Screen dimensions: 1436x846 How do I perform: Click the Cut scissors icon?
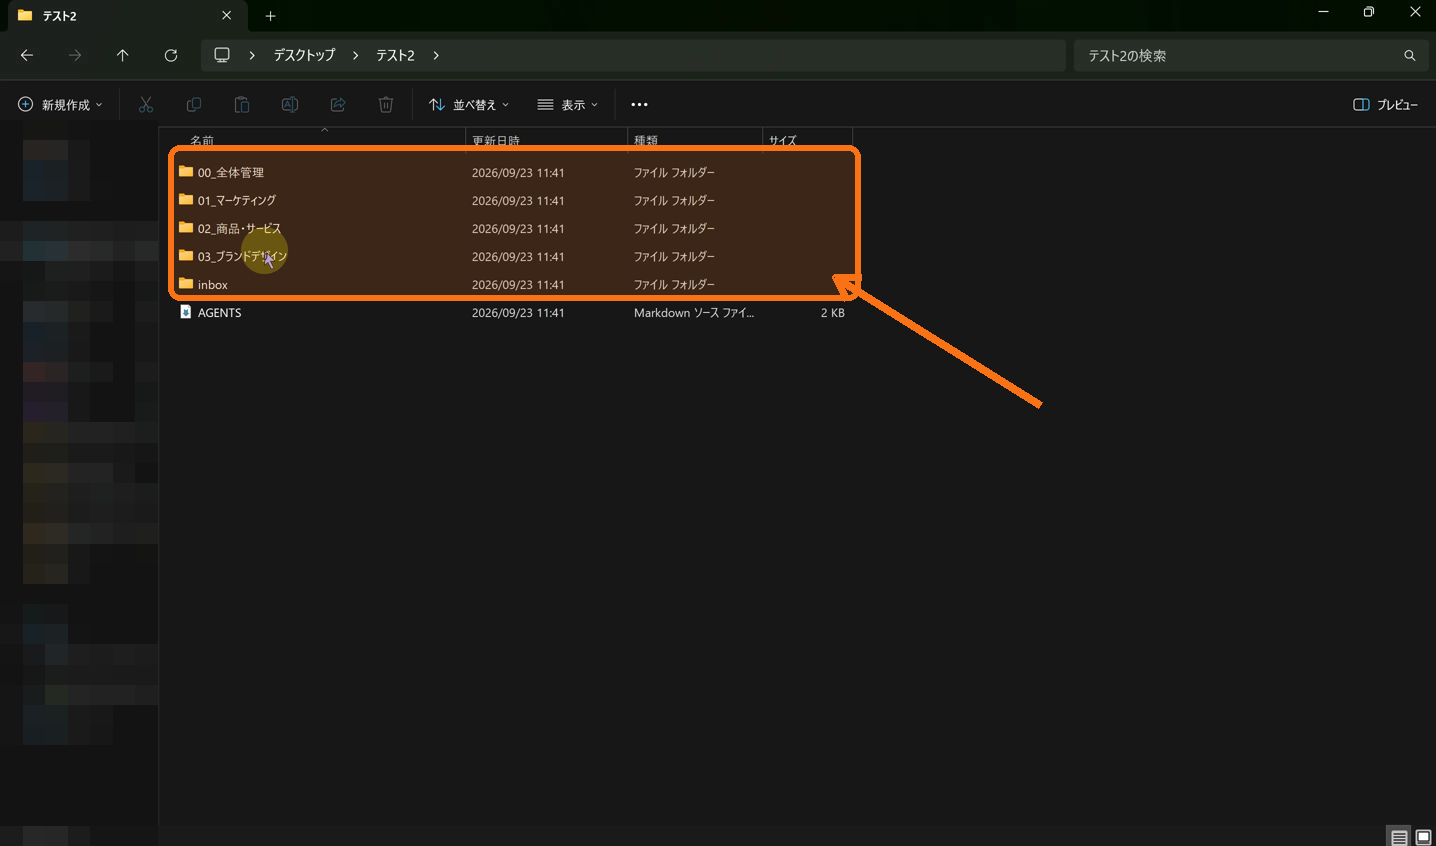(x=146, y=104)
